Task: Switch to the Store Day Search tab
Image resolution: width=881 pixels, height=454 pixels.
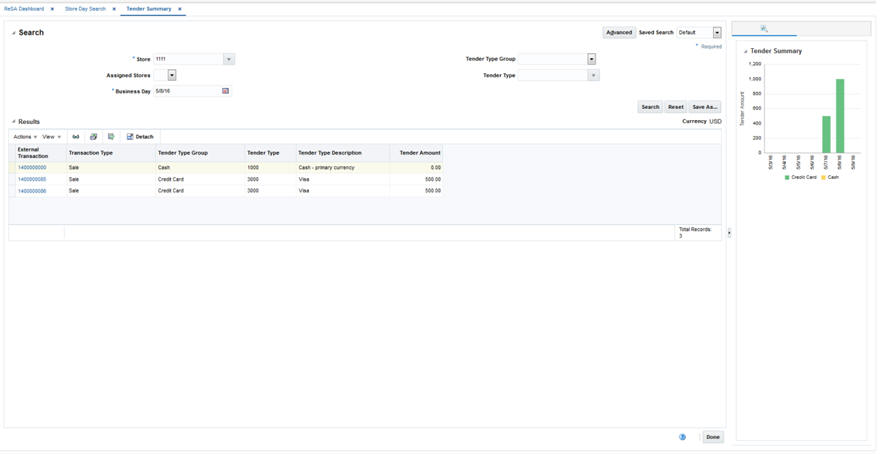Action: 85,9
